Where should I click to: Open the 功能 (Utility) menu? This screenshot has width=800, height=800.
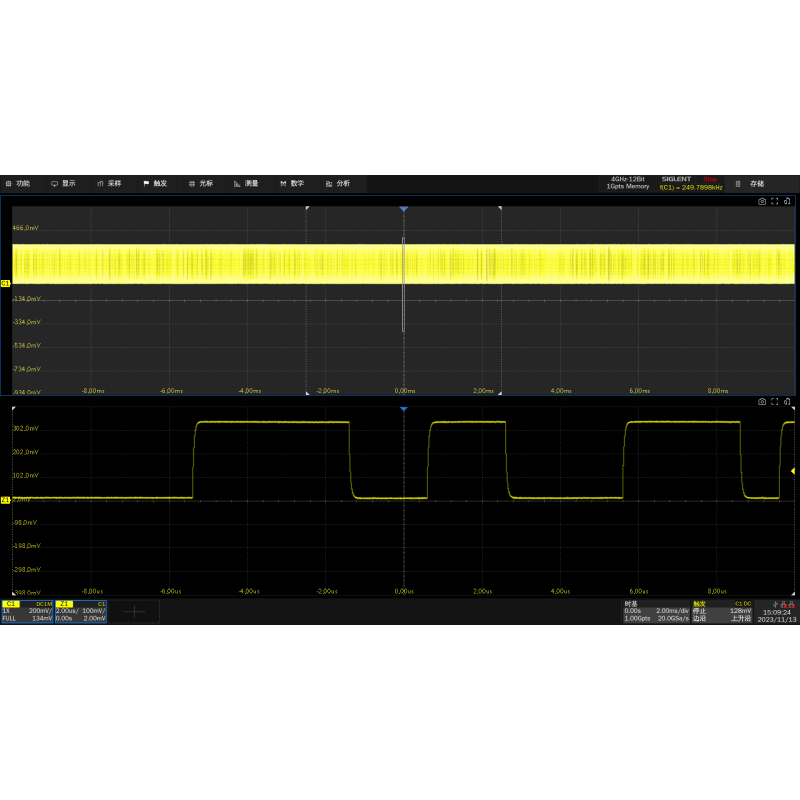pos(18,184)
